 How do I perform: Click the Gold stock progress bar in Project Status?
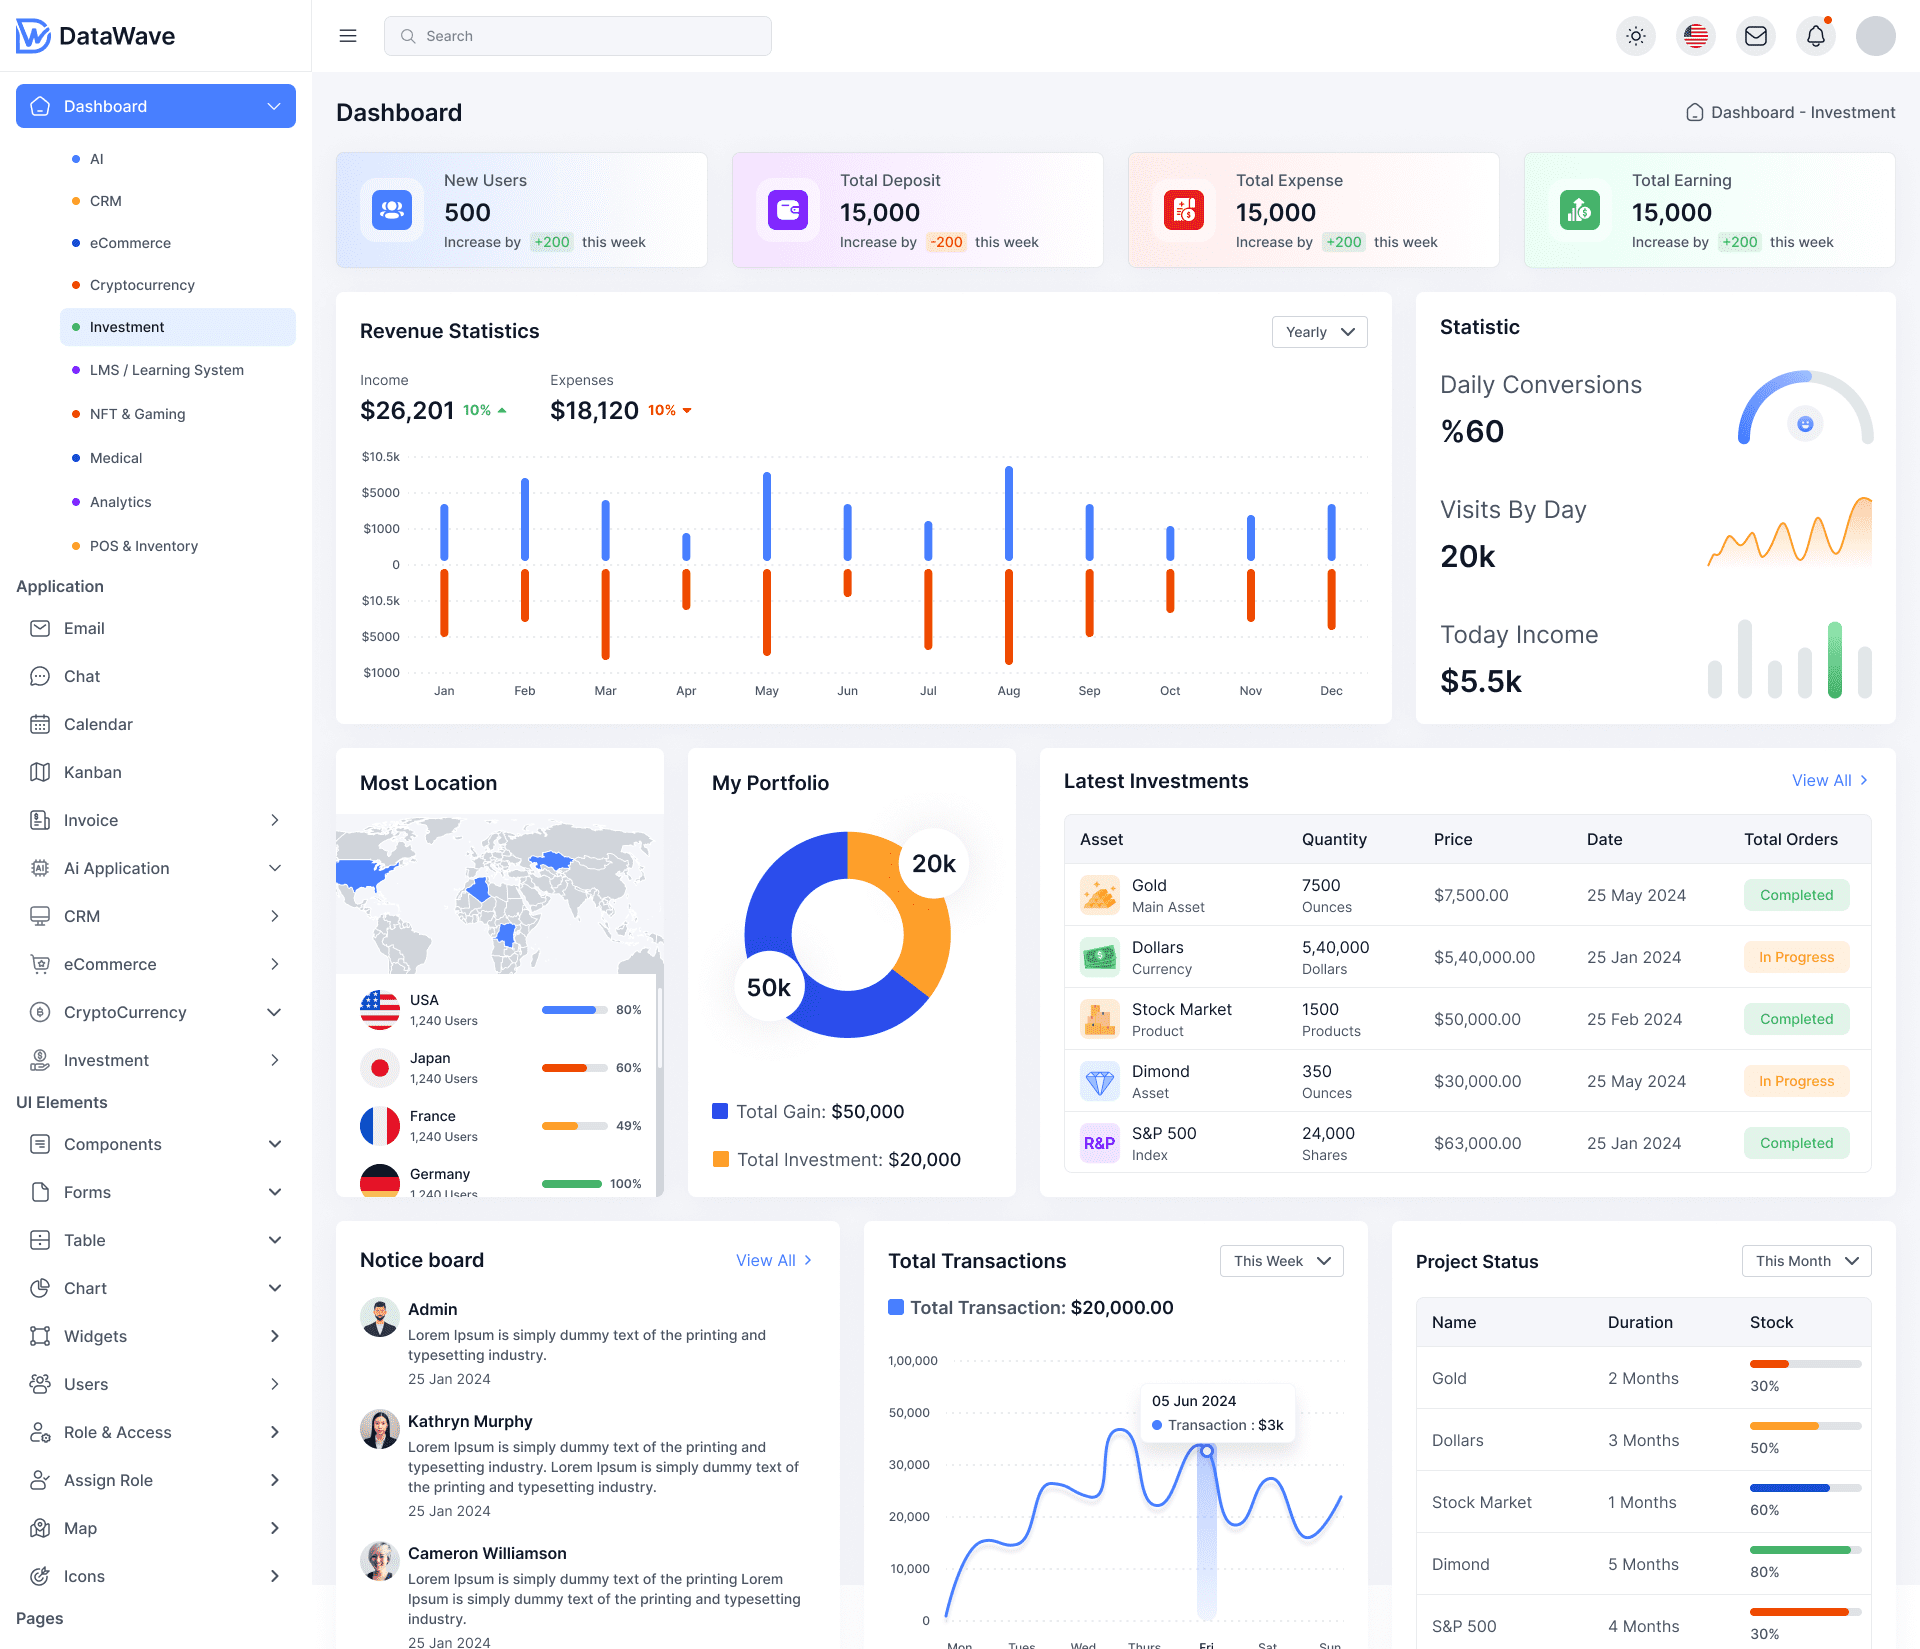[1805, 1363]
